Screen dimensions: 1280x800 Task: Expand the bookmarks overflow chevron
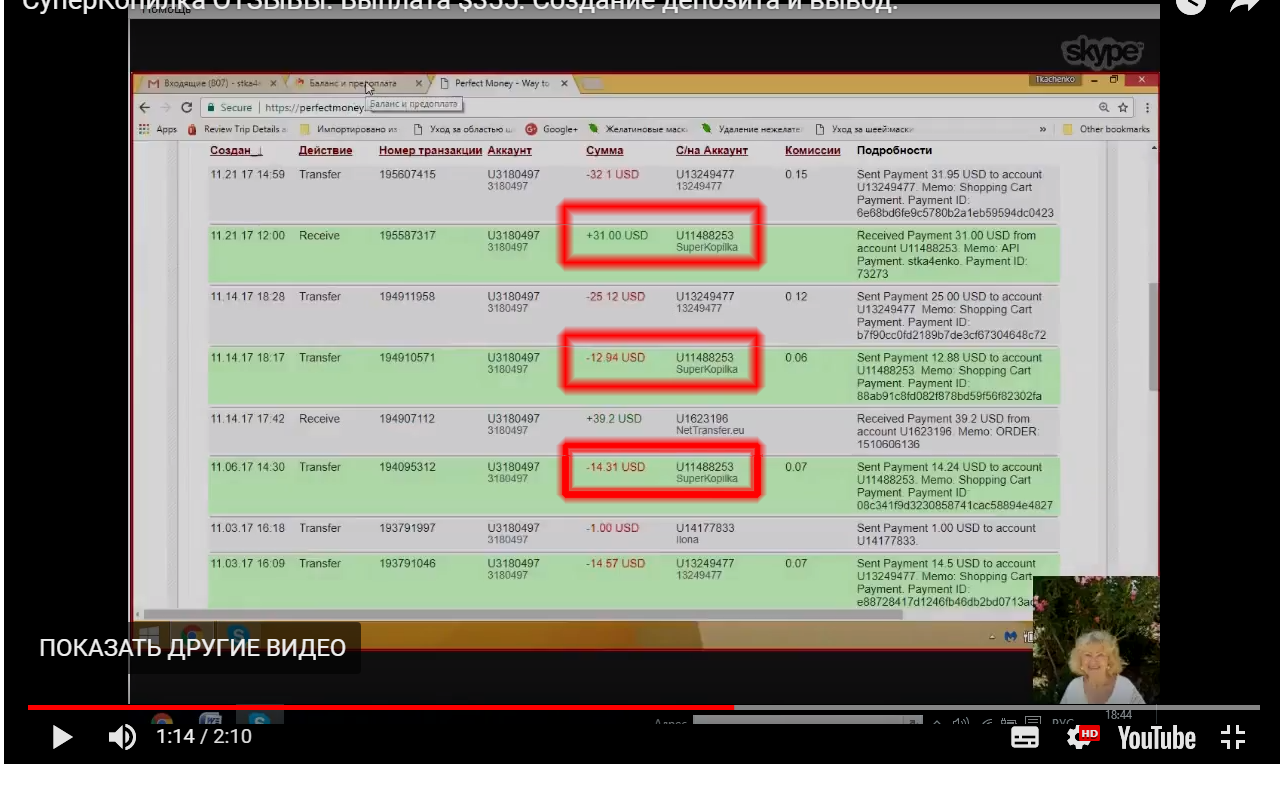pyautogui.click(x=1043, y=129)
